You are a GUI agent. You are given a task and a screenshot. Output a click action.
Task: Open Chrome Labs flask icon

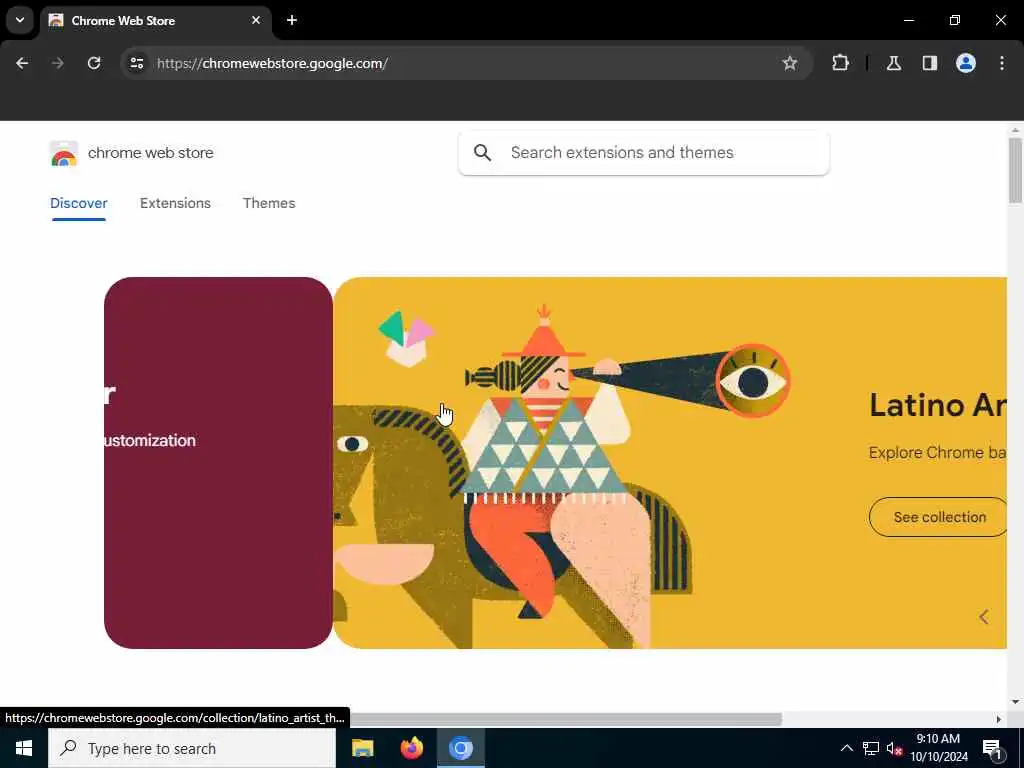click(x=894, y=63)
